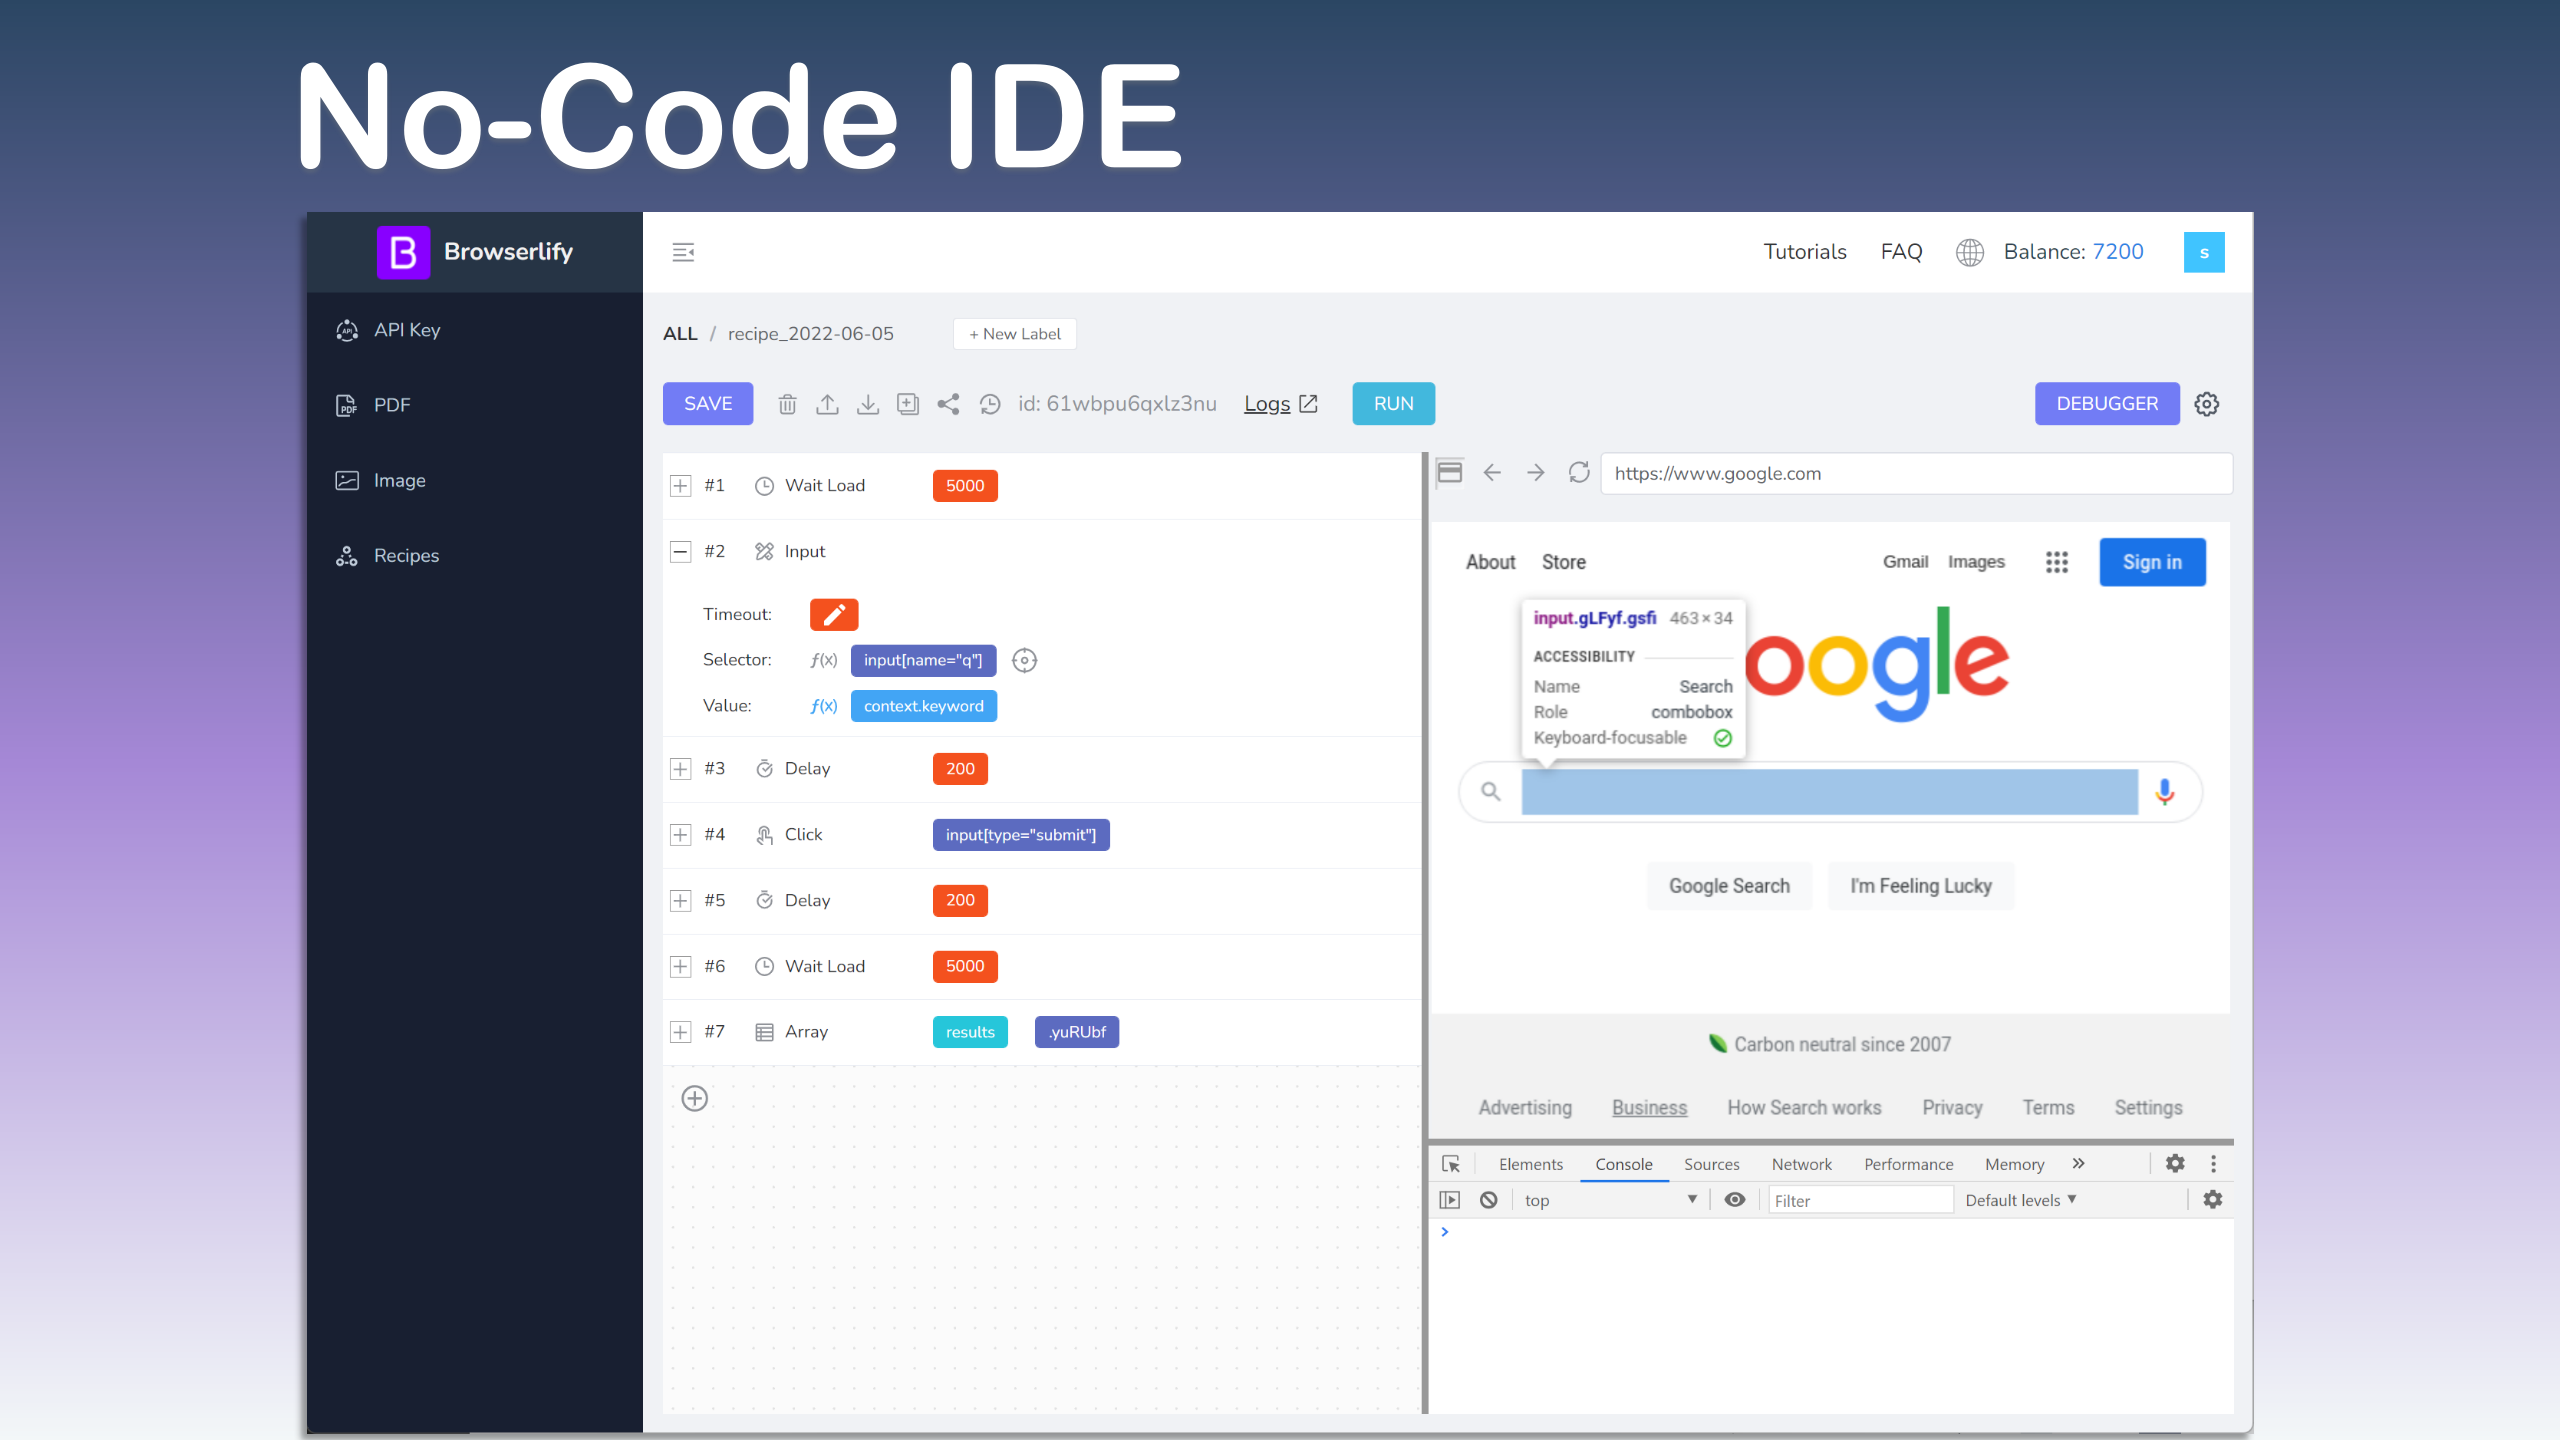Switch to the Console tab

coord(1624,1164)
